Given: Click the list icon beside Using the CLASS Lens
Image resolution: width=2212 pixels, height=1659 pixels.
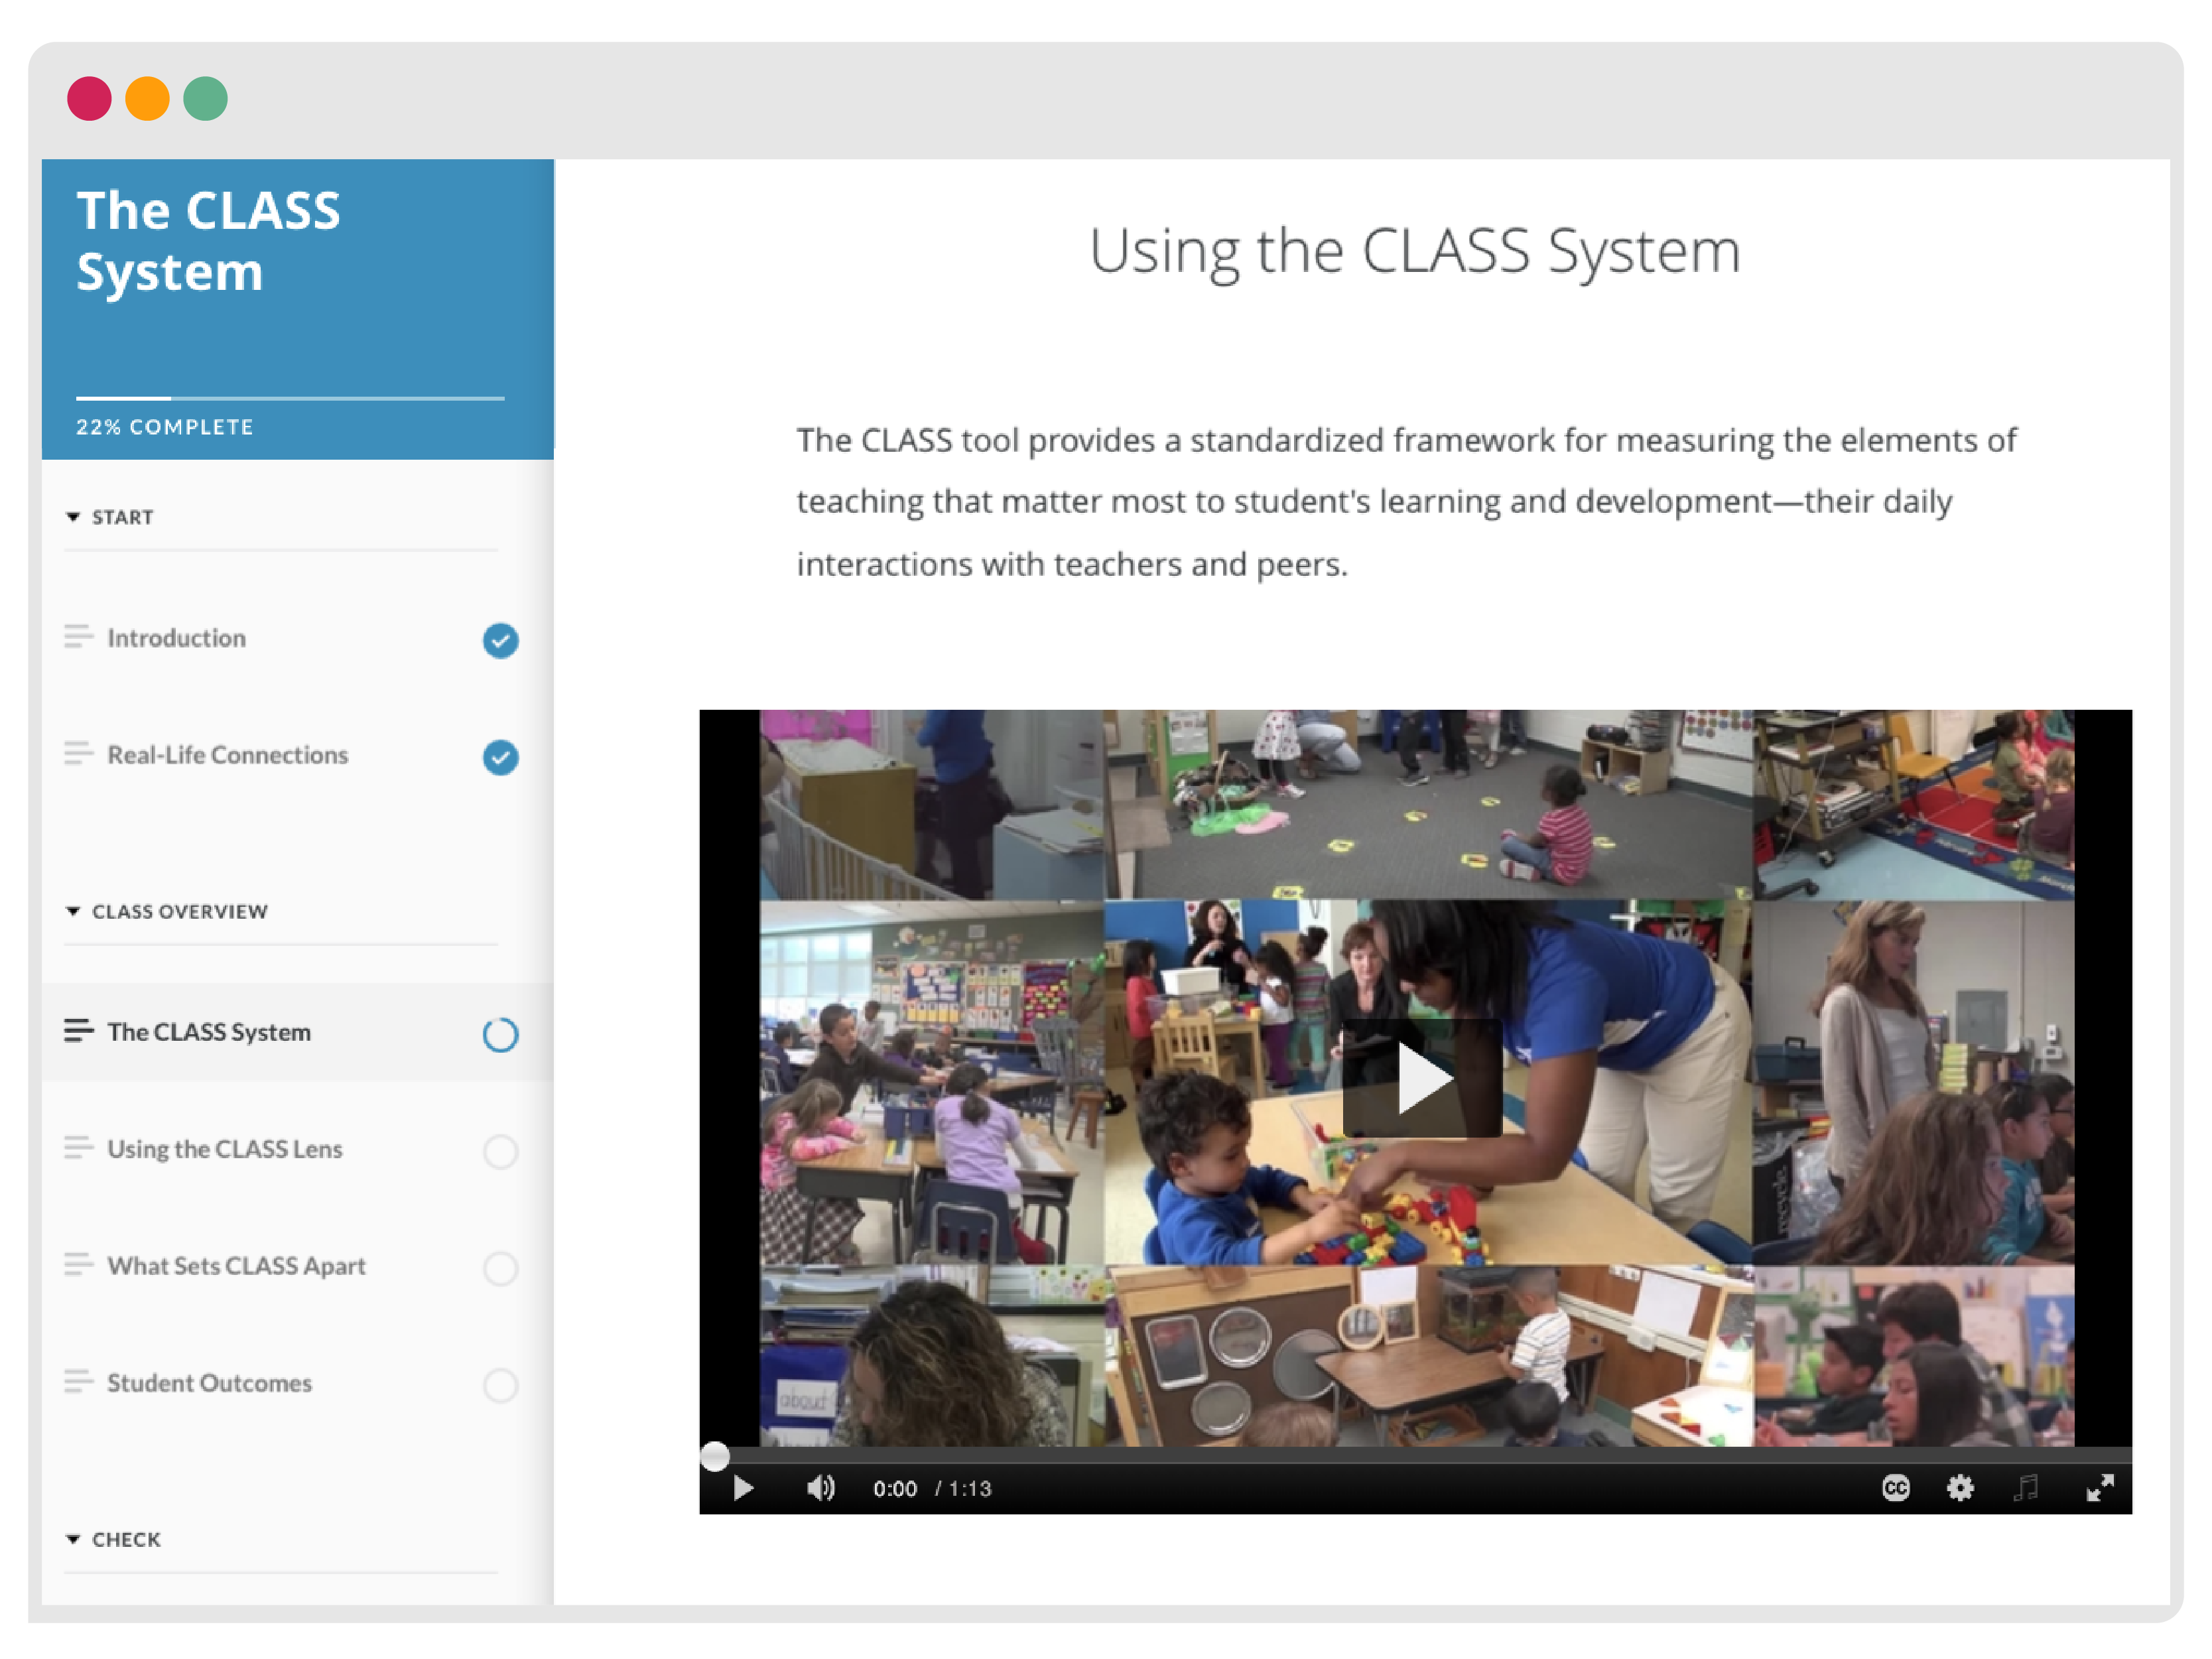Looking at the screenshot, I should coord(78,1148).
